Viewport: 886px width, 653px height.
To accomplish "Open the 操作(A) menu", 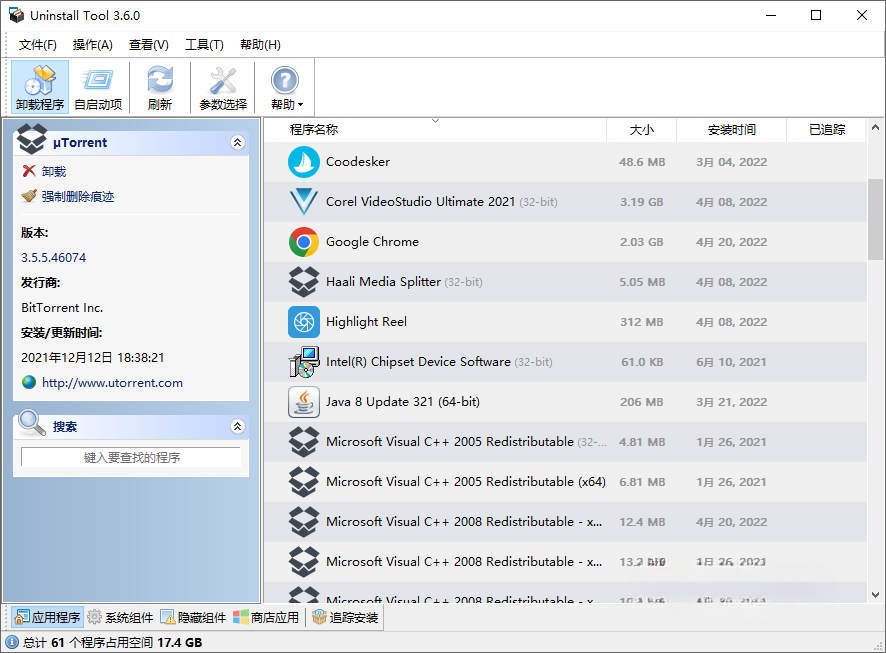I will coord(93,45).
